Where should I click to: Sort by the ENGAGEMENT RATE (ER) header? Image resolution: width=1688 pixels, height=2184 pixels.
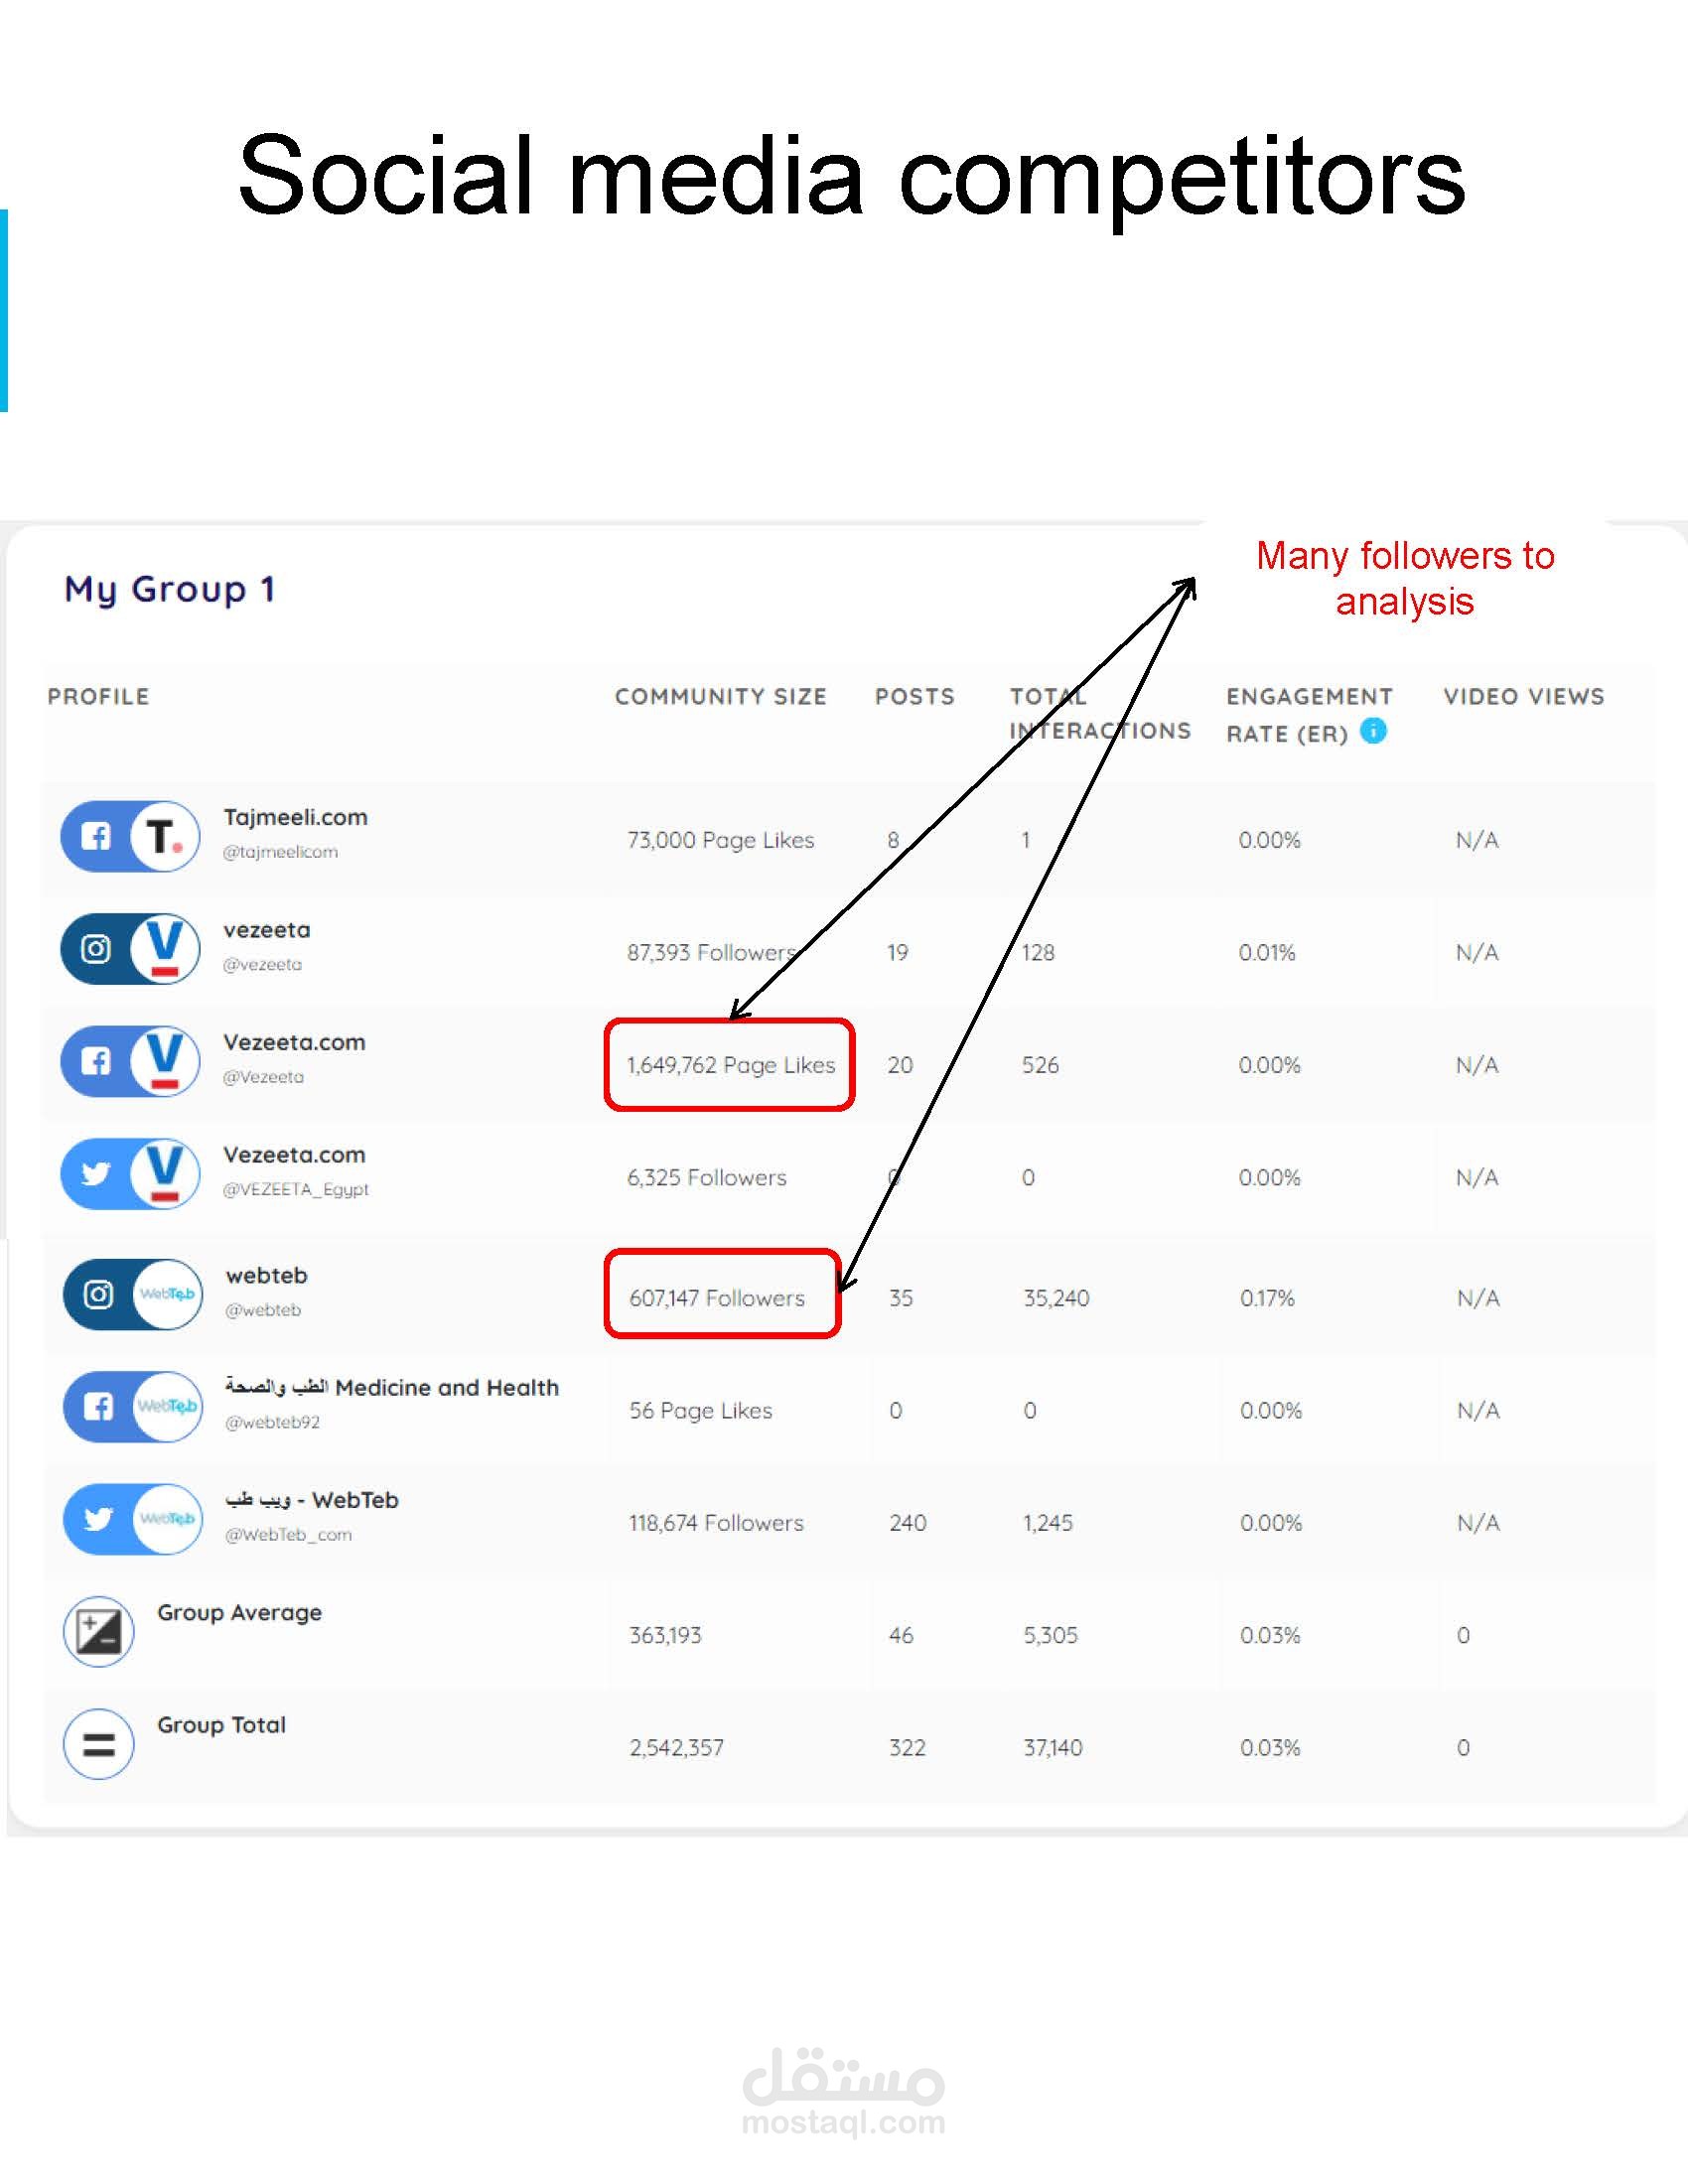(x=1309, y=714)
